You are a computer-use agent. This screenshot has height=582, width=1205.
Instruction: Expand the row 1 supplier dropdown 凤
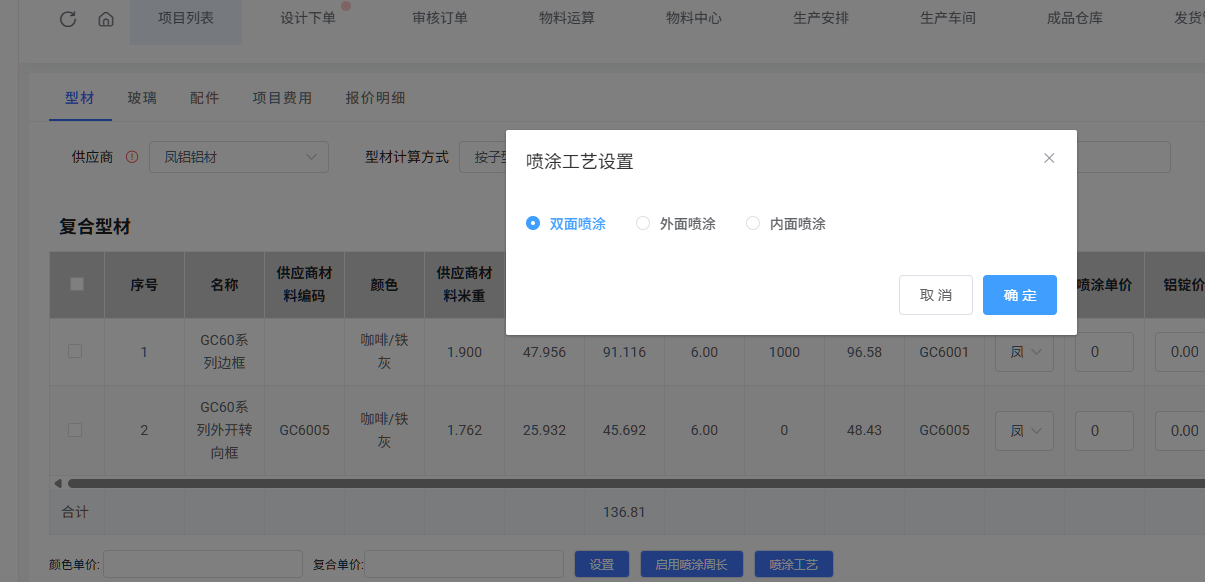1024,352
